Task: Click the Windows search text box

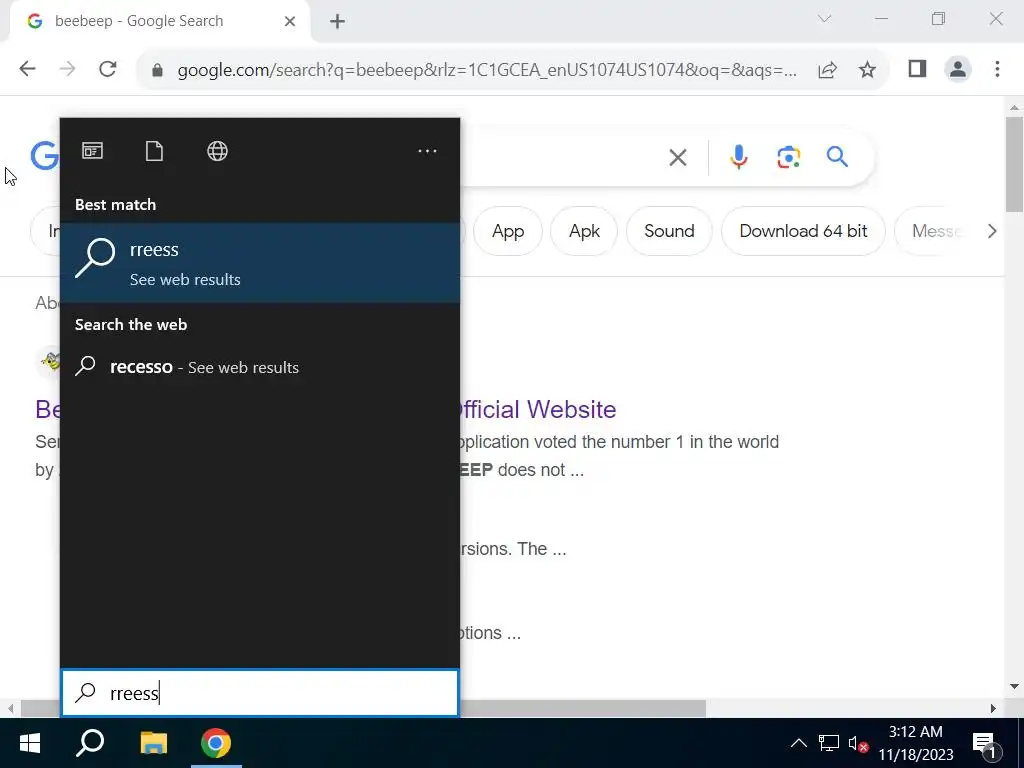Action: click(x=260, y=693)
